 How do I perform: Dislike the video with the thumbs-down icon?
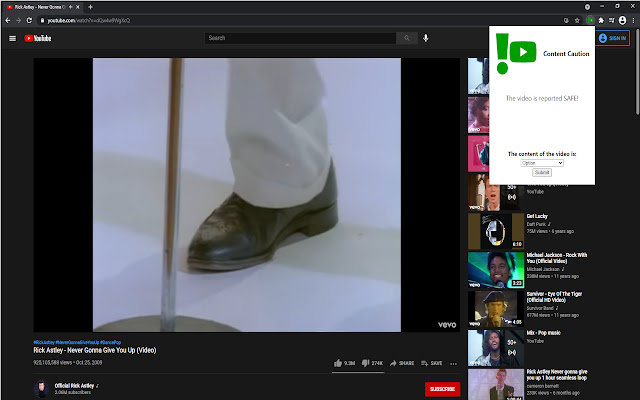pyautogui.click(x=366, y=363)
